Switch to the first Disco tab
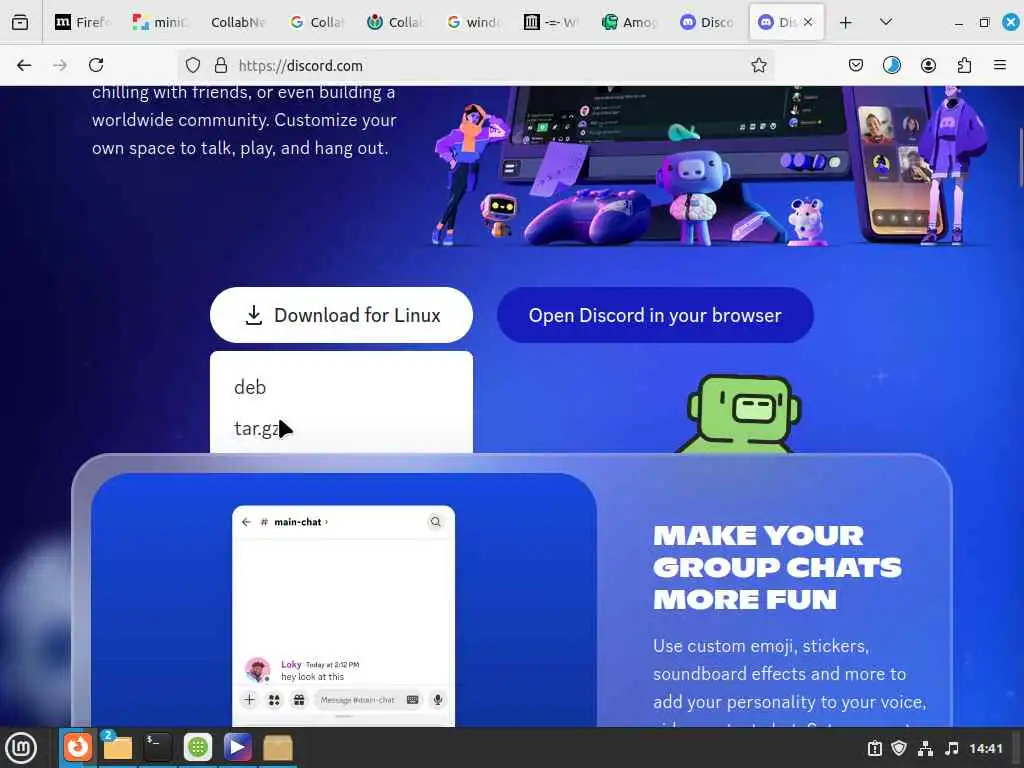Viewport: 1024px width, 768px height. 709,23
